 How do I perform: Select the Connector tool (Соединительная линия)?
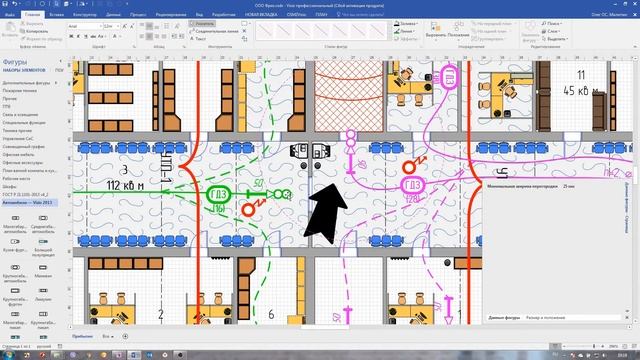click(214, 31)
